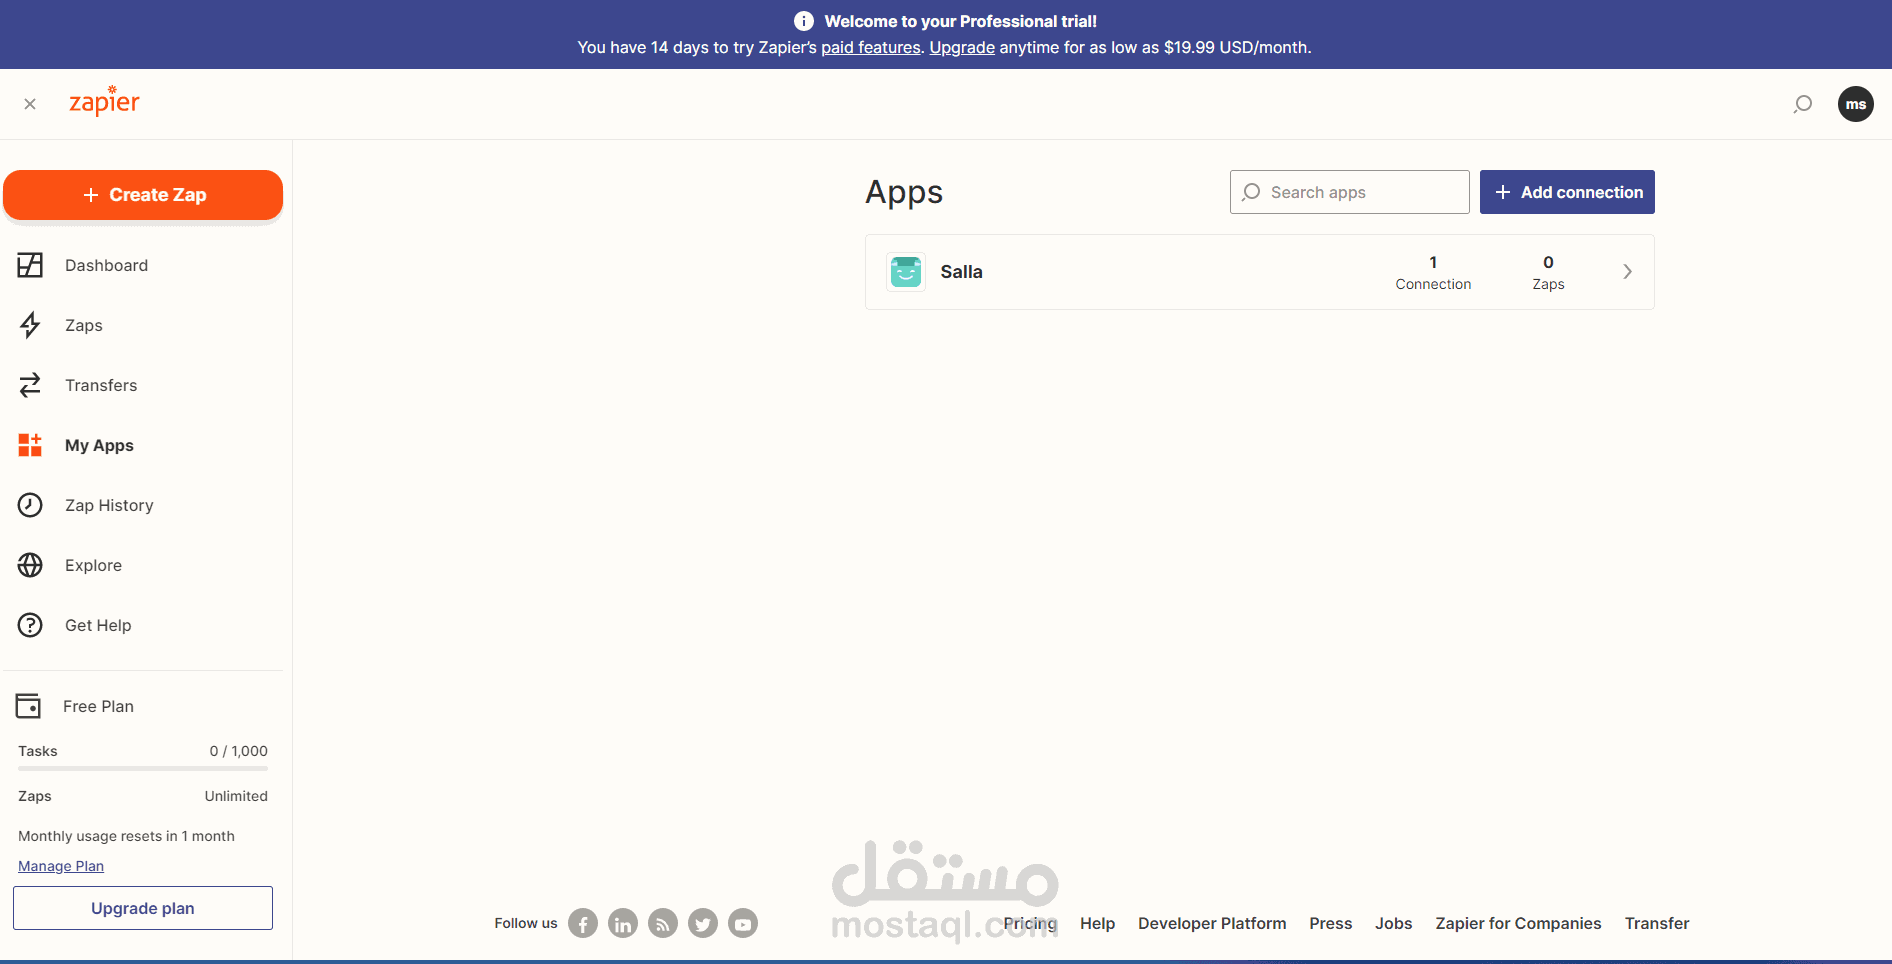
Task: Open the search magnifier icon in header
Action: pos(1802,104)
